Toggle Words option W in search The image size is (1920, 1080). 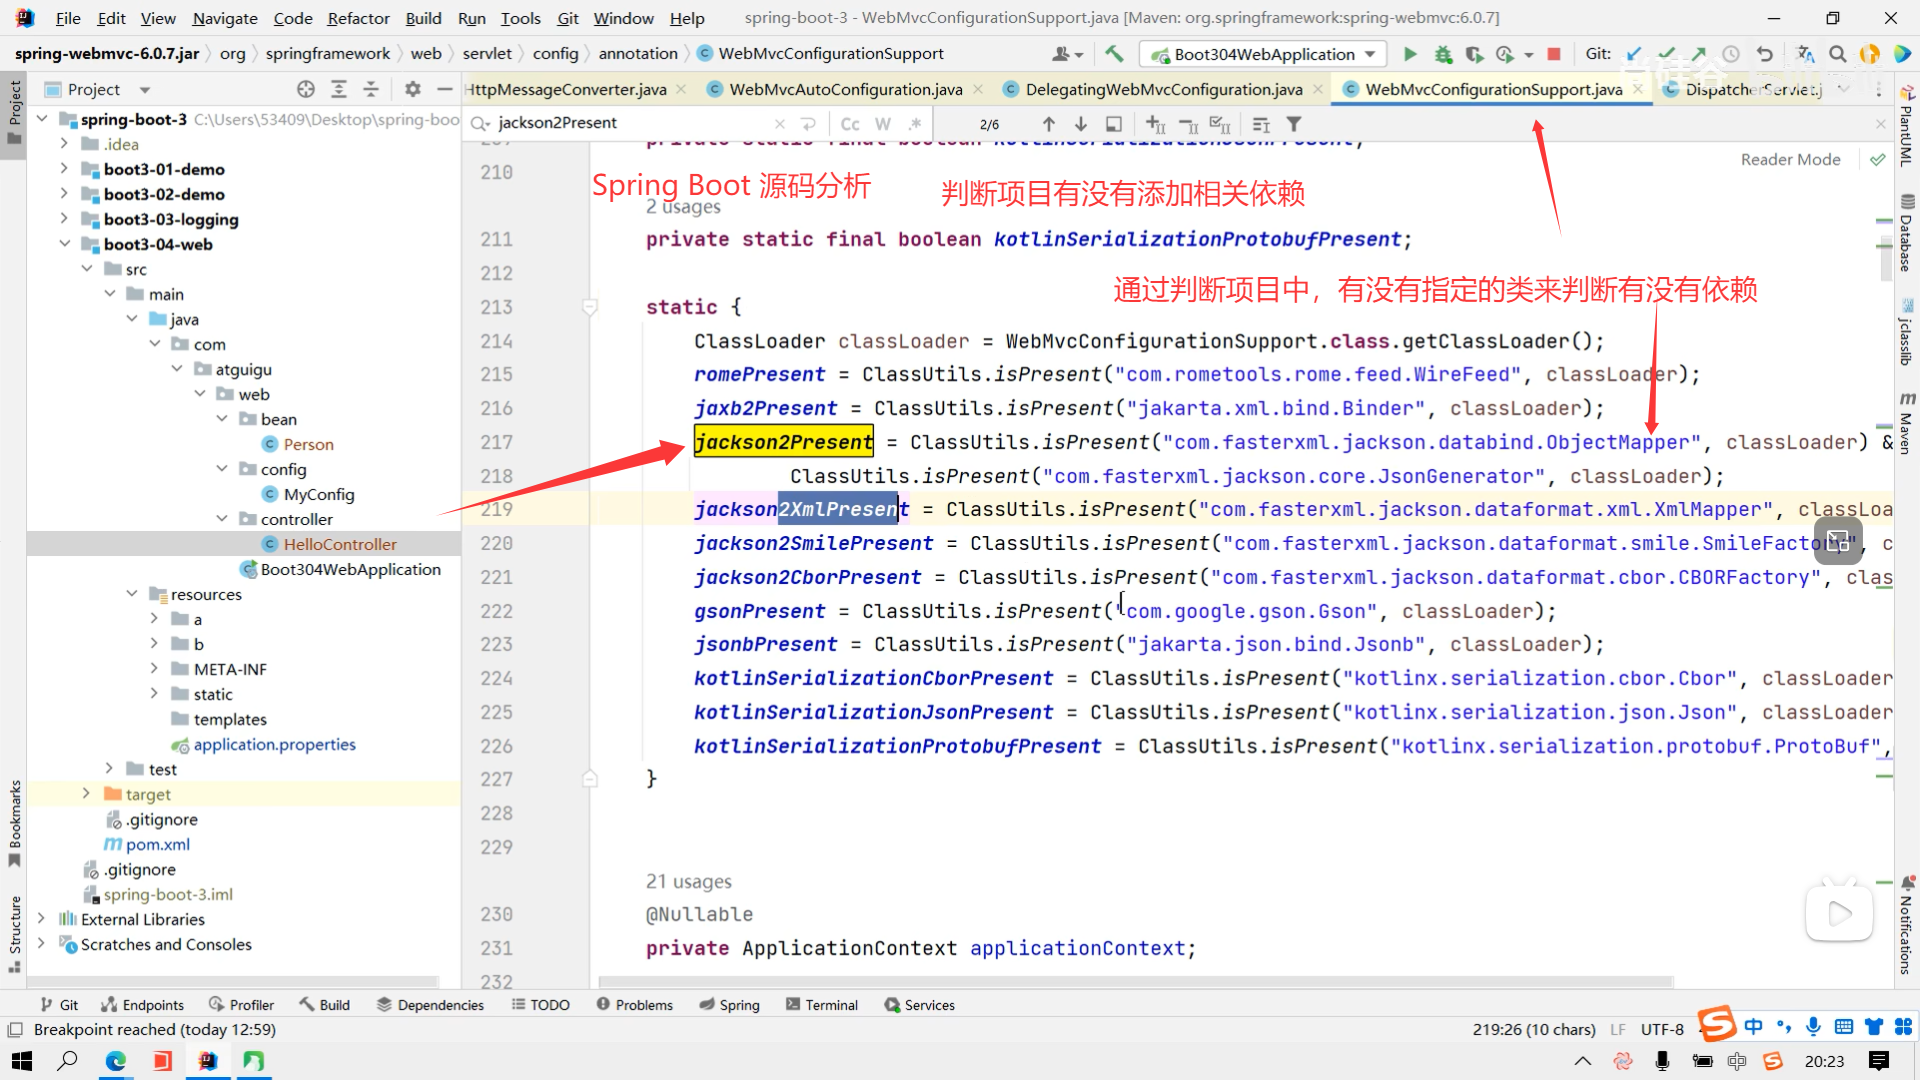coord(882,124)
